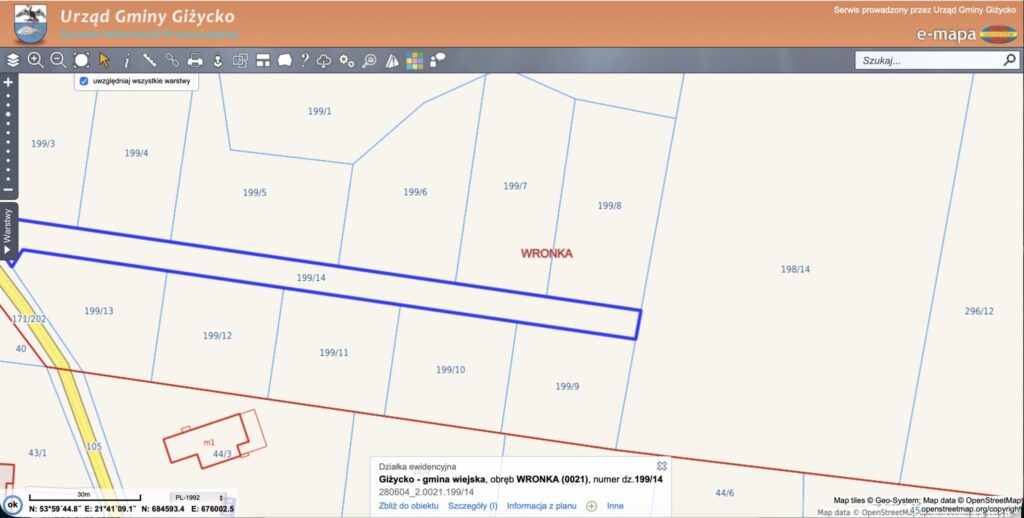Open 'Szczegóły (I)' link in popup

tap(473, 506)
